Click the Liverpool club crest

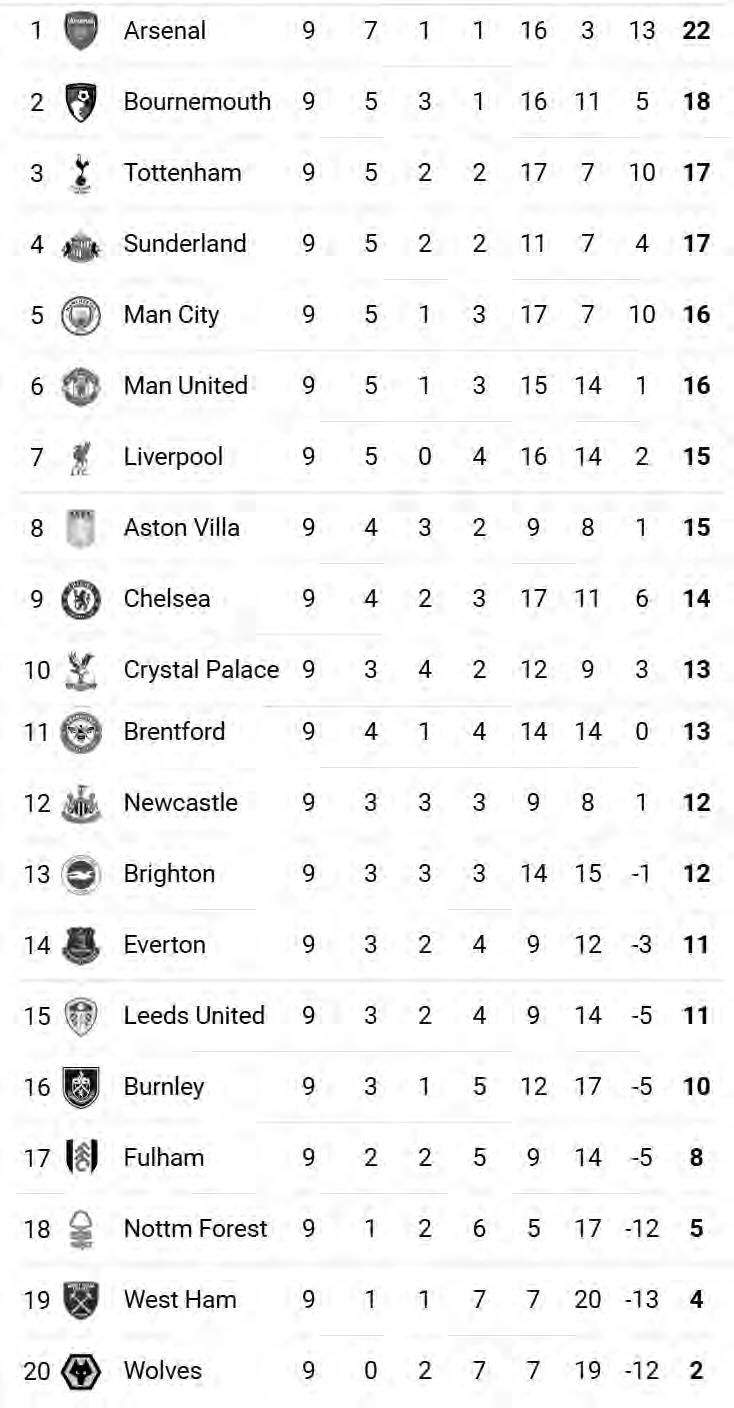(x=81, y=457)
